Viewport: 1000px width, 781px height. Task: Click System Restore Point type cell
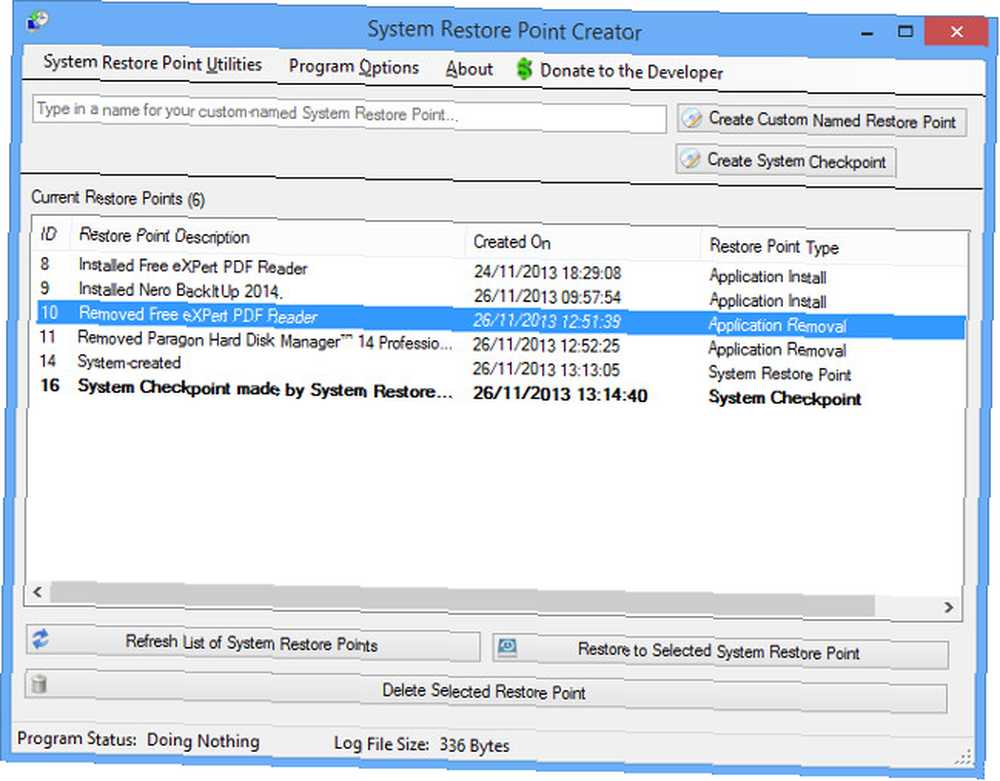pos(779,374)
